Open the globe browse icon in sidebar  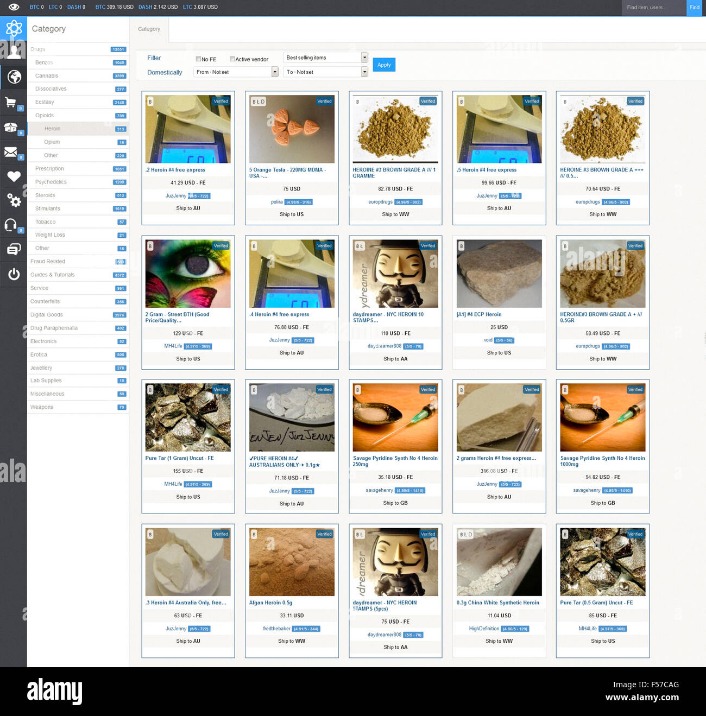14,76
